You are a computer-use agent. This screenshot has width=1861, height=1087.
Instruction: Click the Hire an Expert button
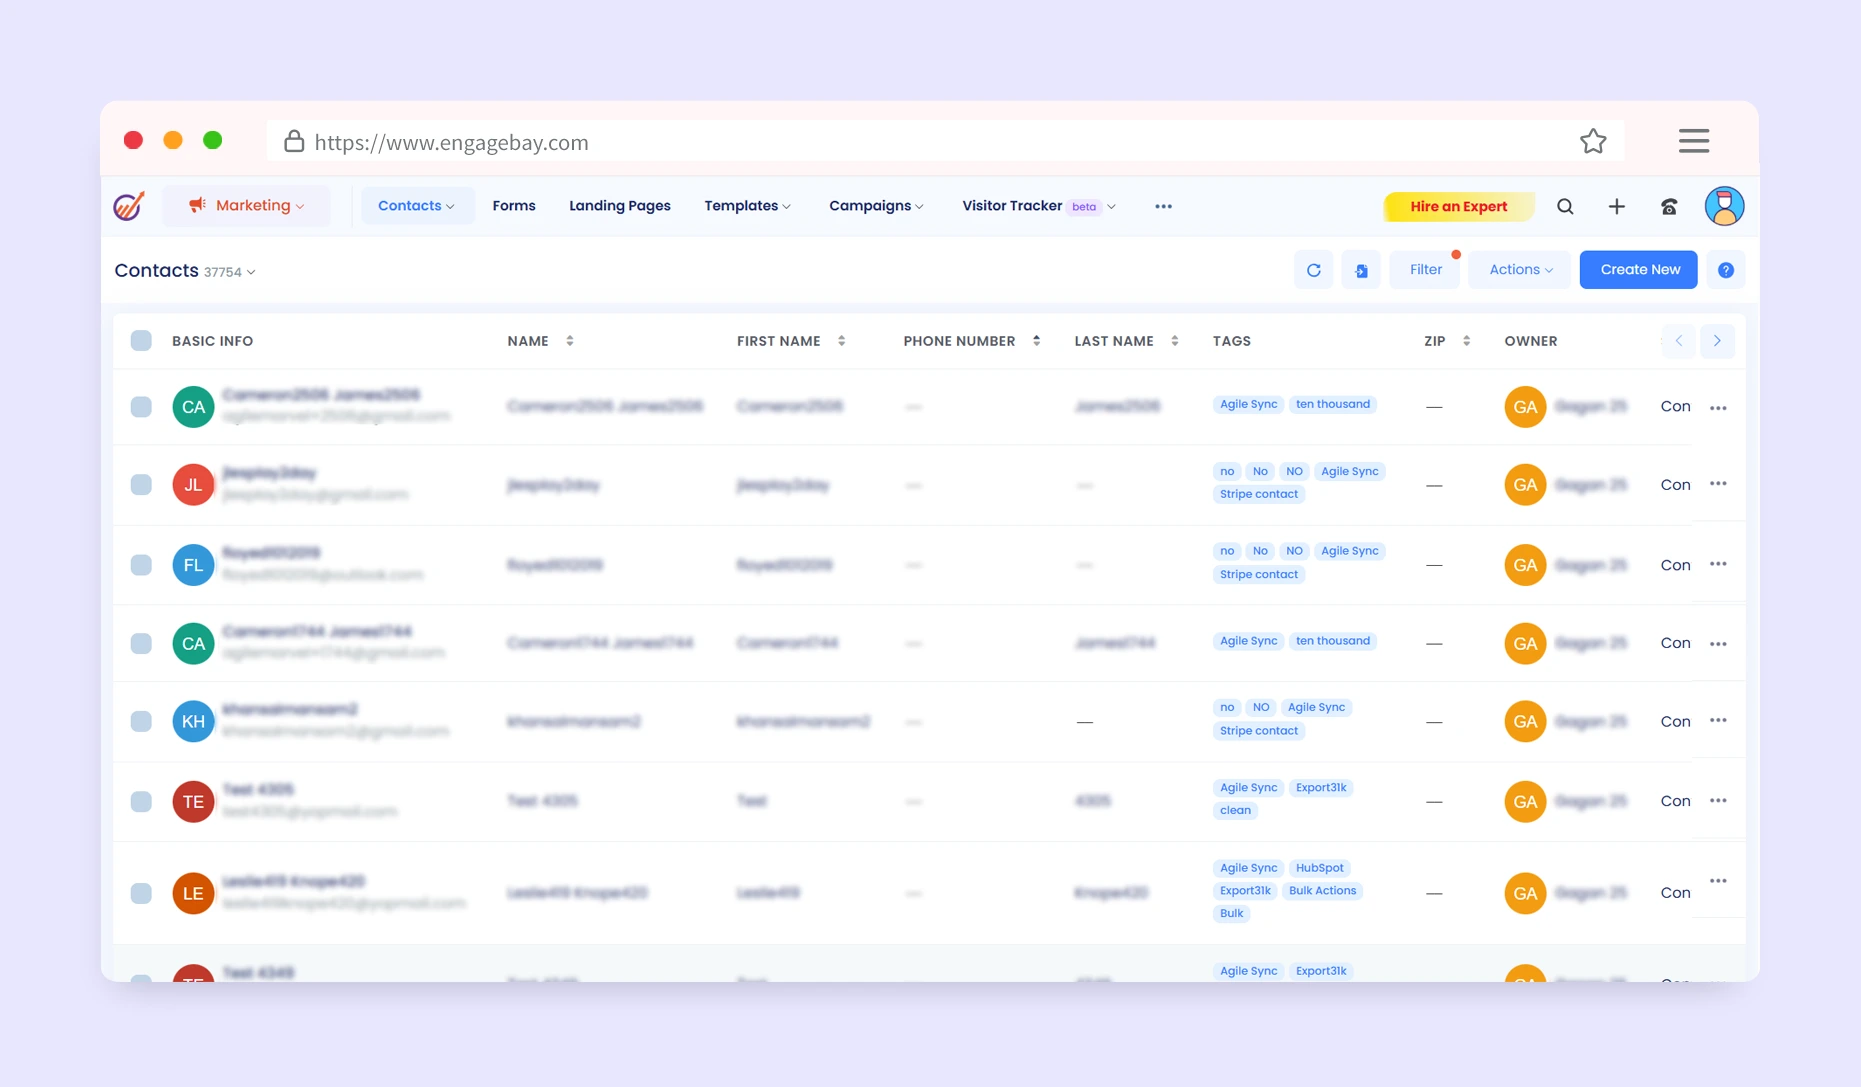tap(1458, 207)
